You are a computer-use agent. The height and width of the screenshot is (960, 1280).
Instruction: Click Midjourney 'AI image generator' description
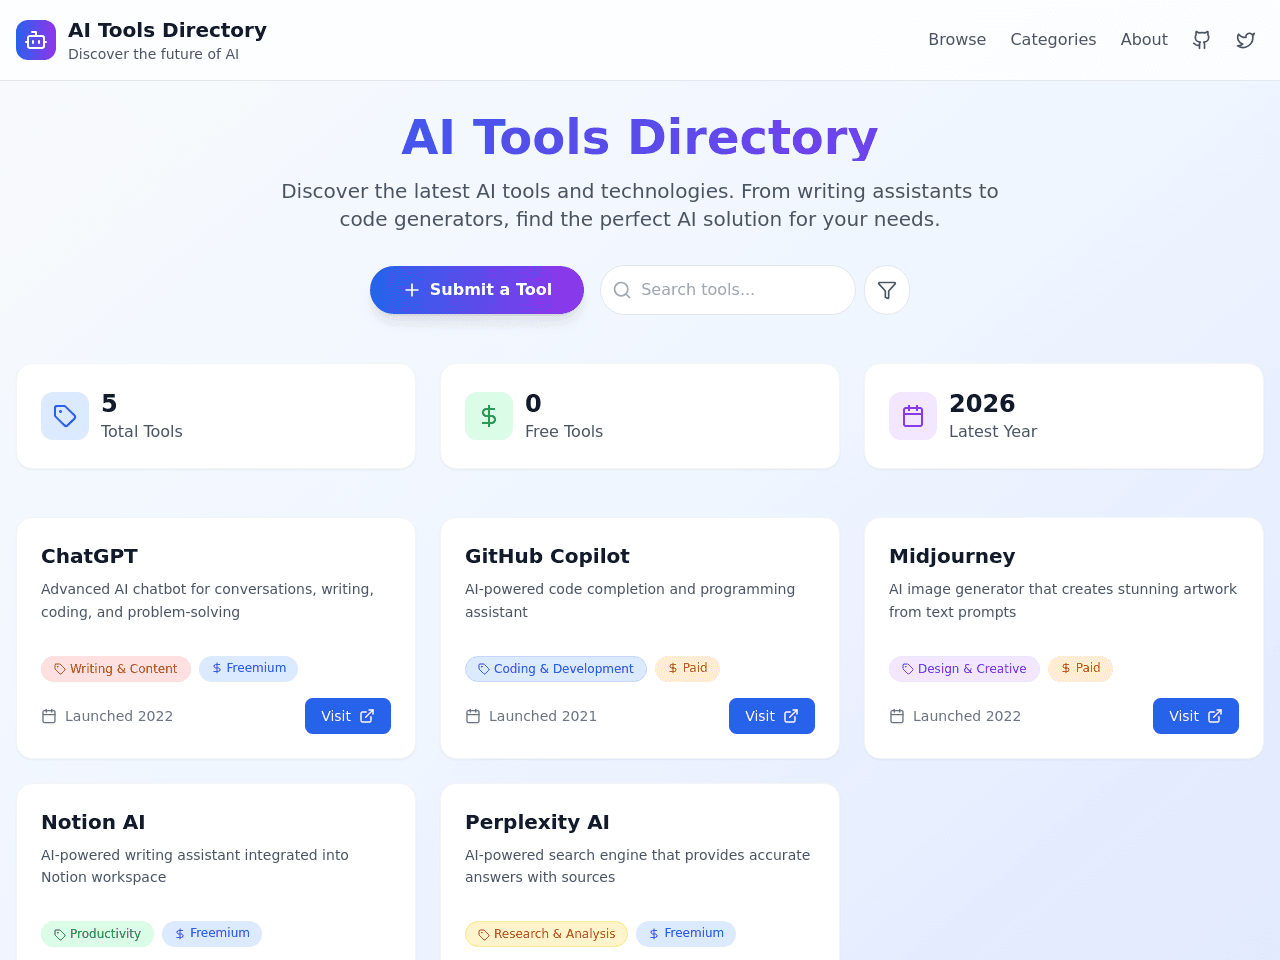pos(1063,600)
